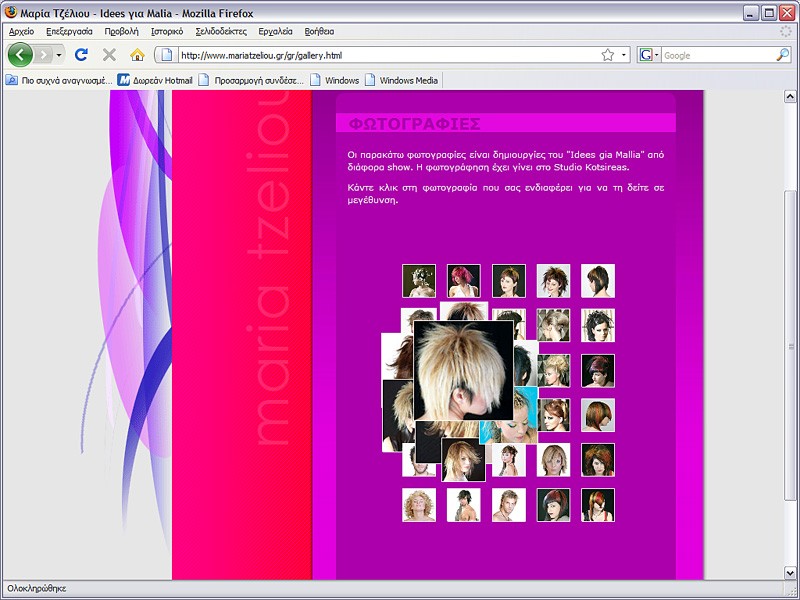Open the 'Πιο συχνά αναγνωσμέ...' bookmarks folder
Viewport: 800px width, 600px height.
tap(59, 81)
